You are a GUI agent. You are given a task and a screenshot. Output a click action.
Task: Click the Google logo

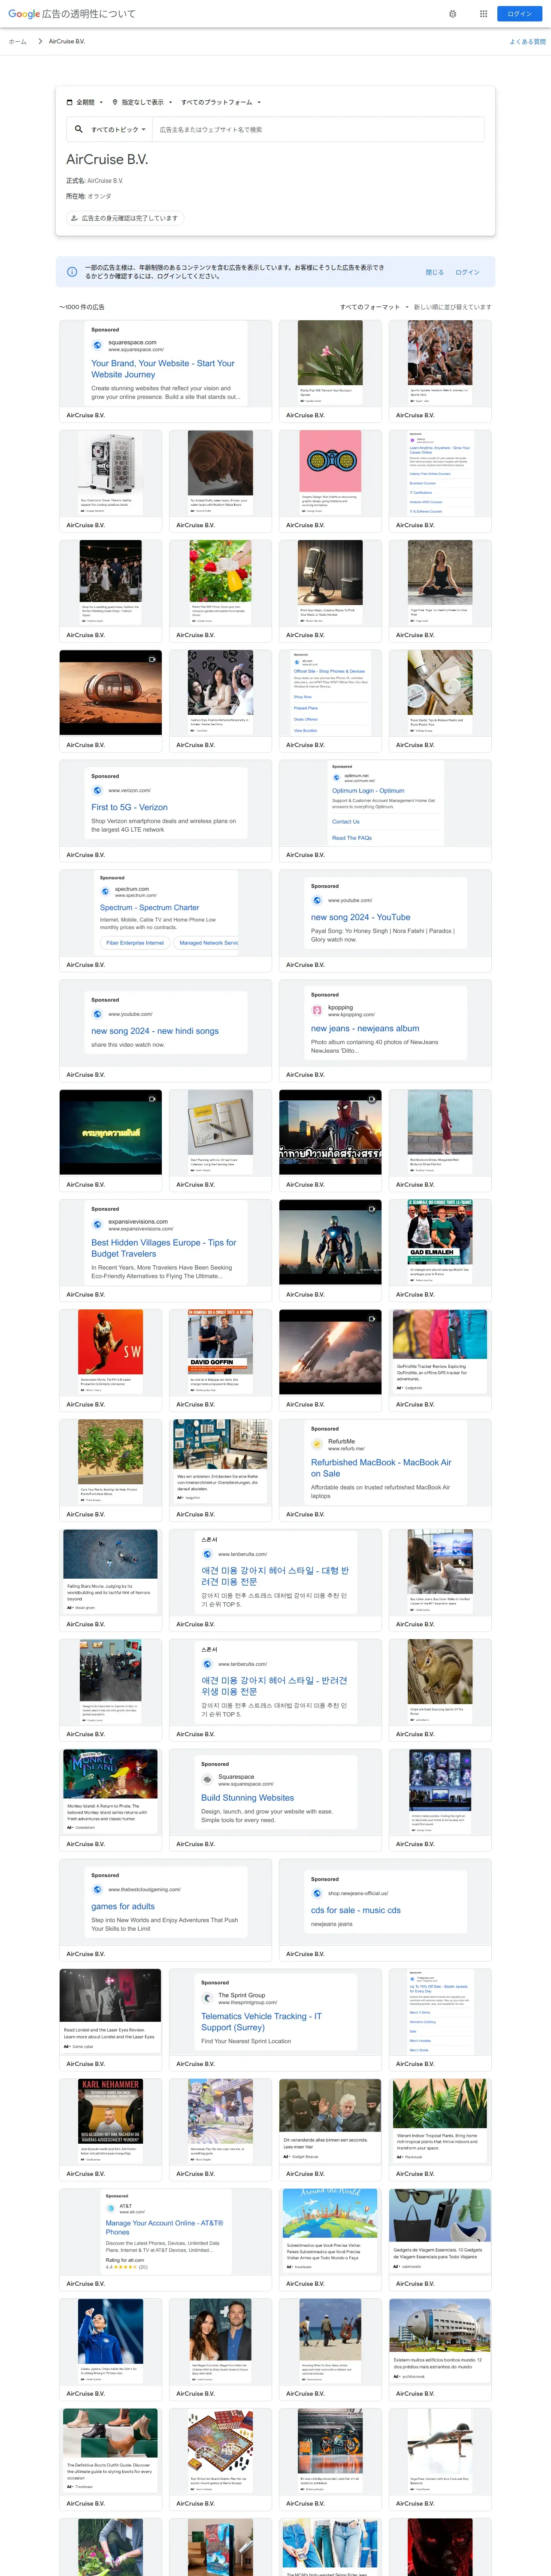(24, 14)
